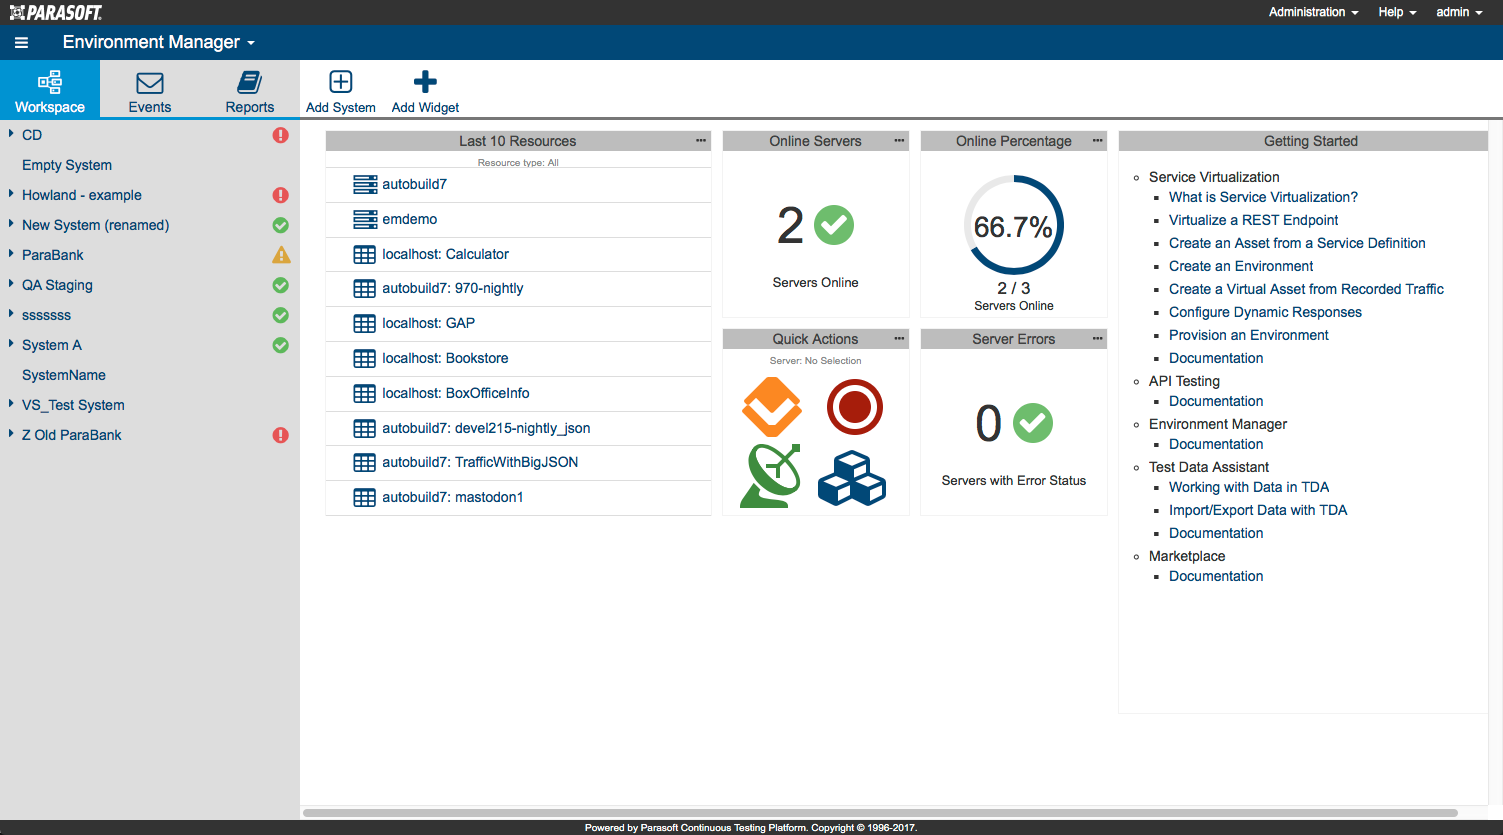Switch to the Workspace tab
The height and width of the screenshot is (835, 1503).
click(x=50, y=90)
